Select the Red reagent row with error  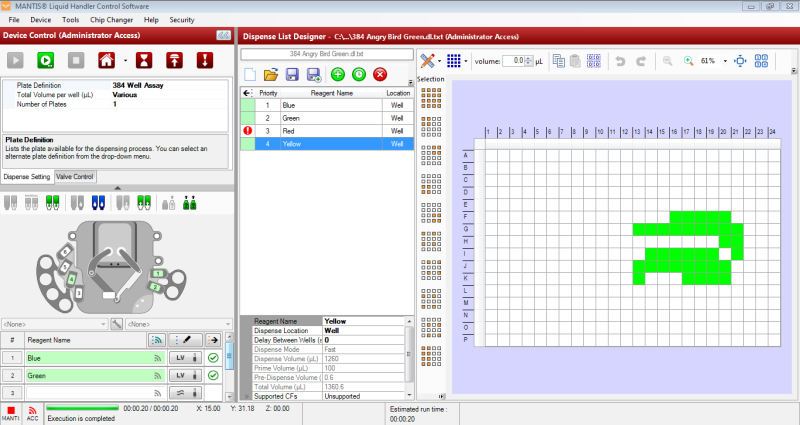click(x=327, y=131)
